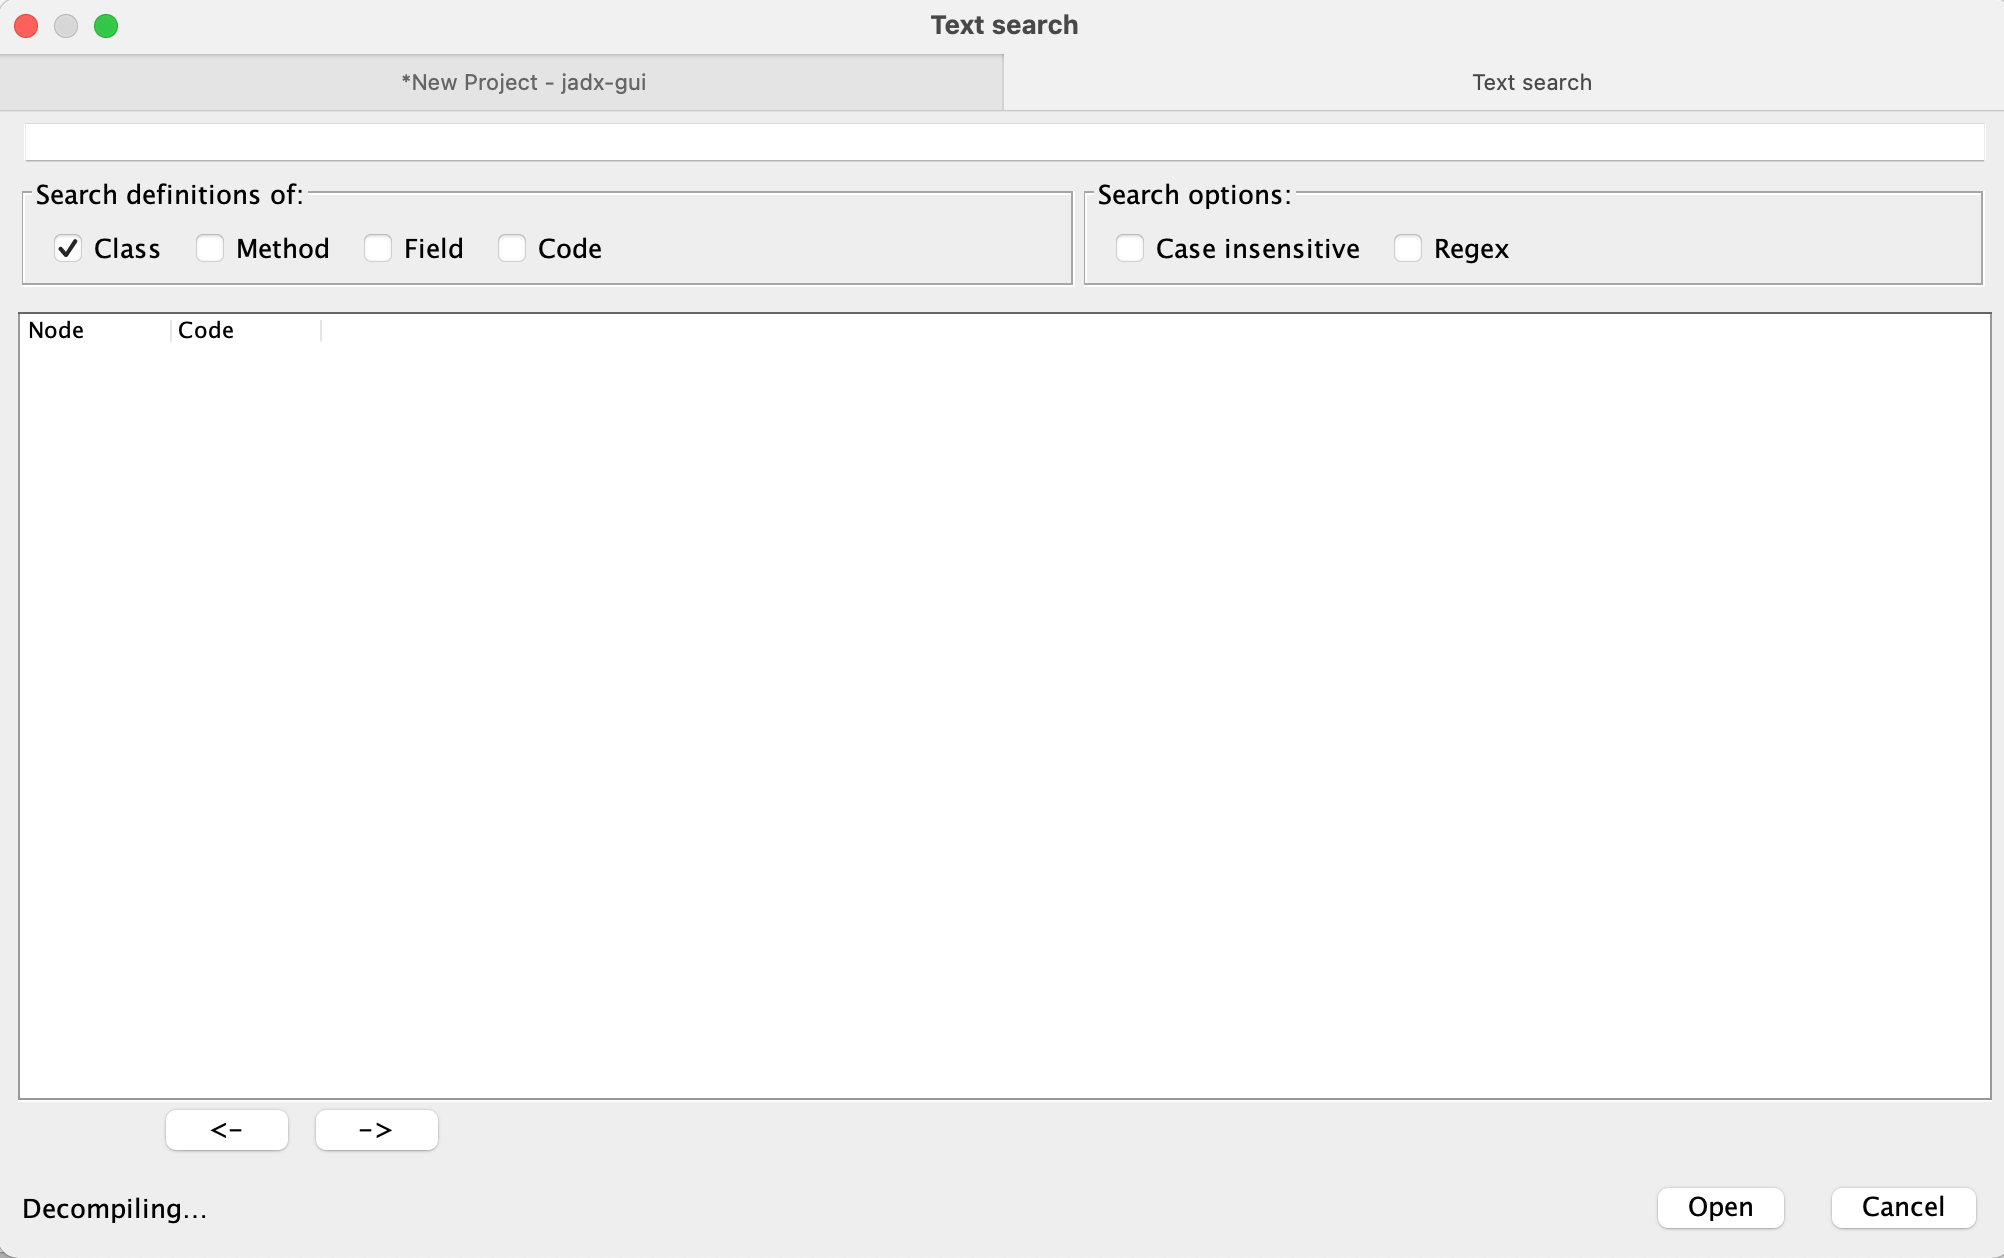
Task: Enable the Case insensitive option
Action: tap(1130, 248)
